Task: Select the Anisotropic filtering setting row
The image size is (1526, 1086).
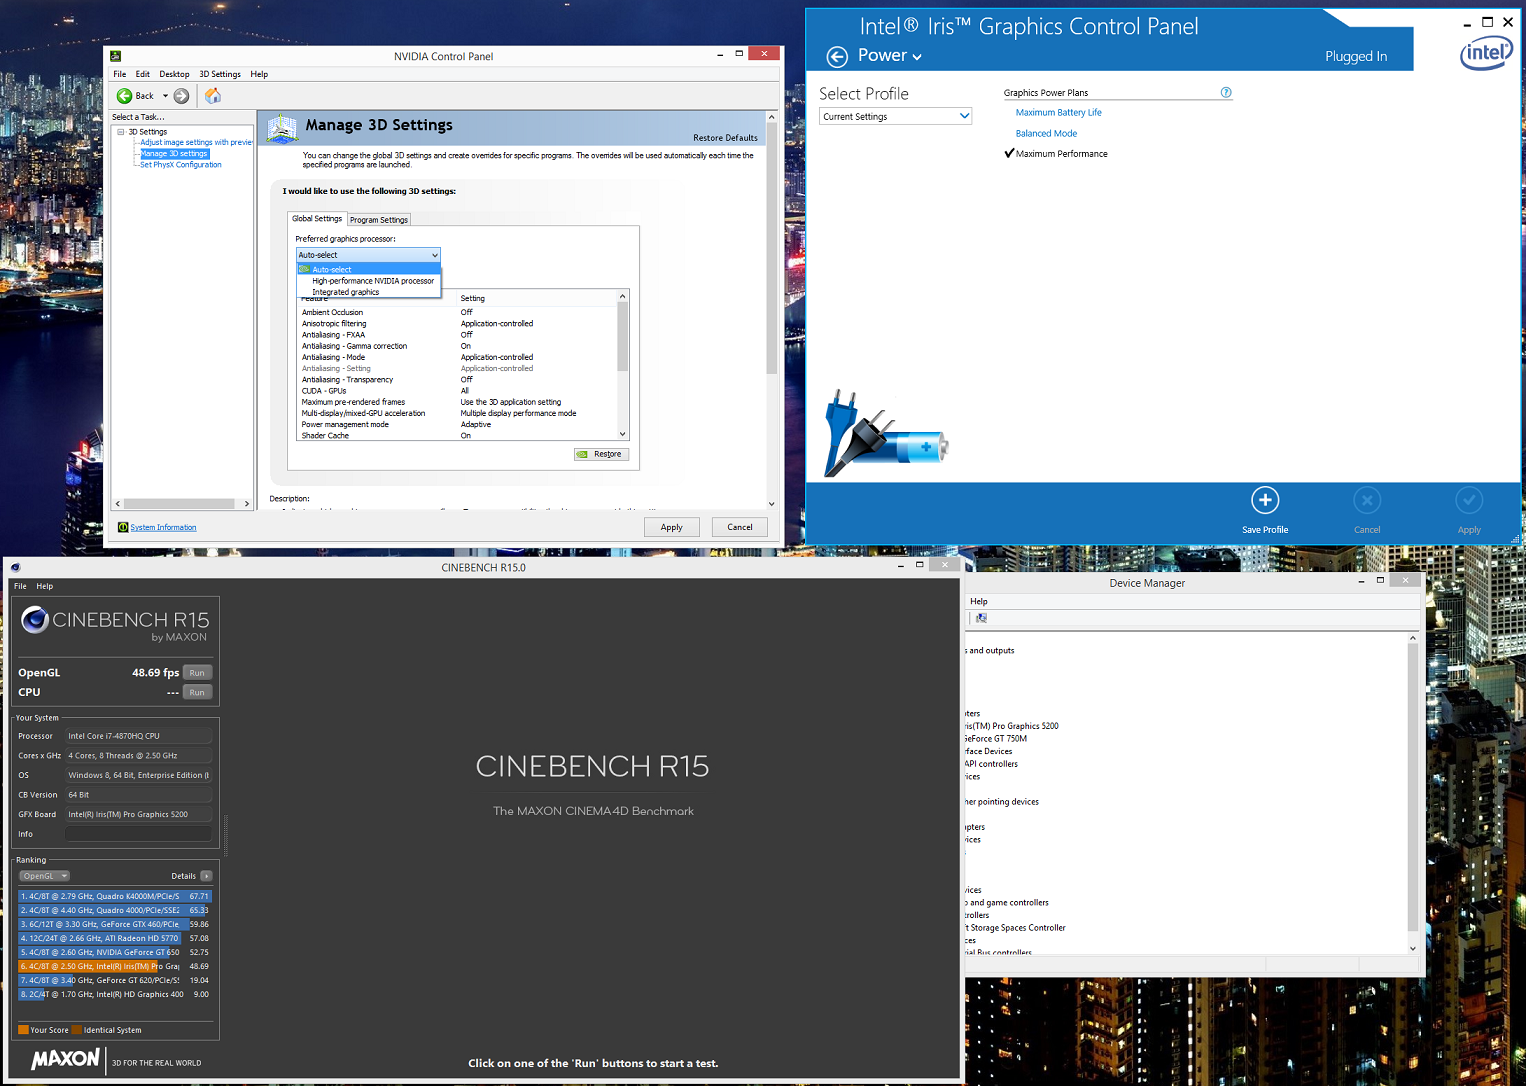Action: pyautogui.click(x=458, y=323)
